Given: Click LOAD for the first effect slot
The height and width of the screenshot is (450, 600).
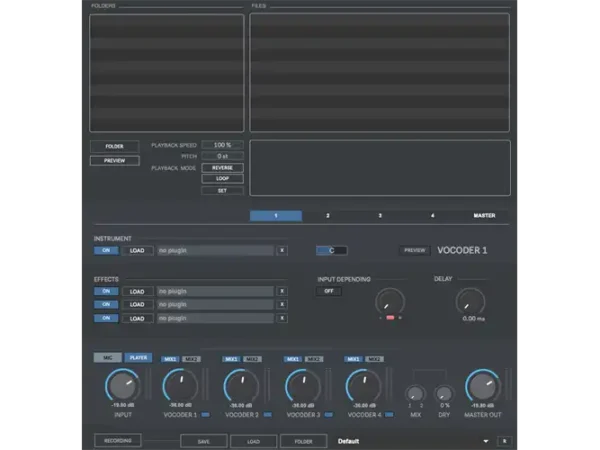Looking at the screenshot, I should pyautogui.click(x=137, y=292).
